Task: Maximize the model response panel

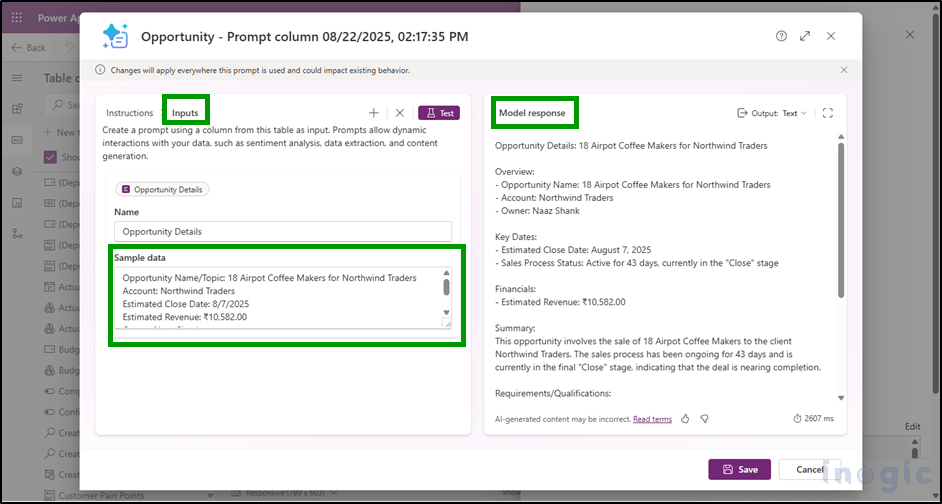Action: [828, 113]
